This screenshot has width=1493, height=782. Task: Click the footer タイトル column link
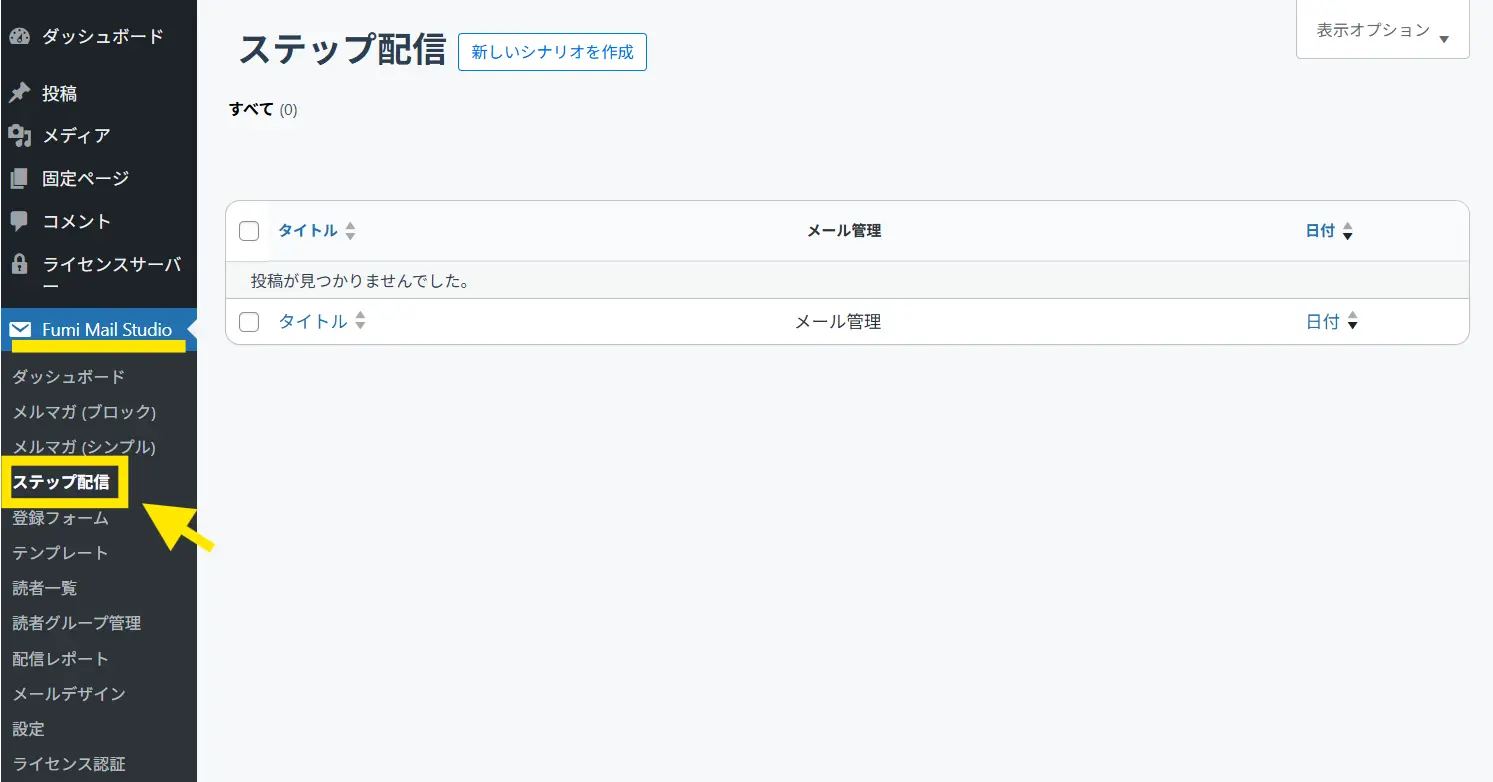313,322
